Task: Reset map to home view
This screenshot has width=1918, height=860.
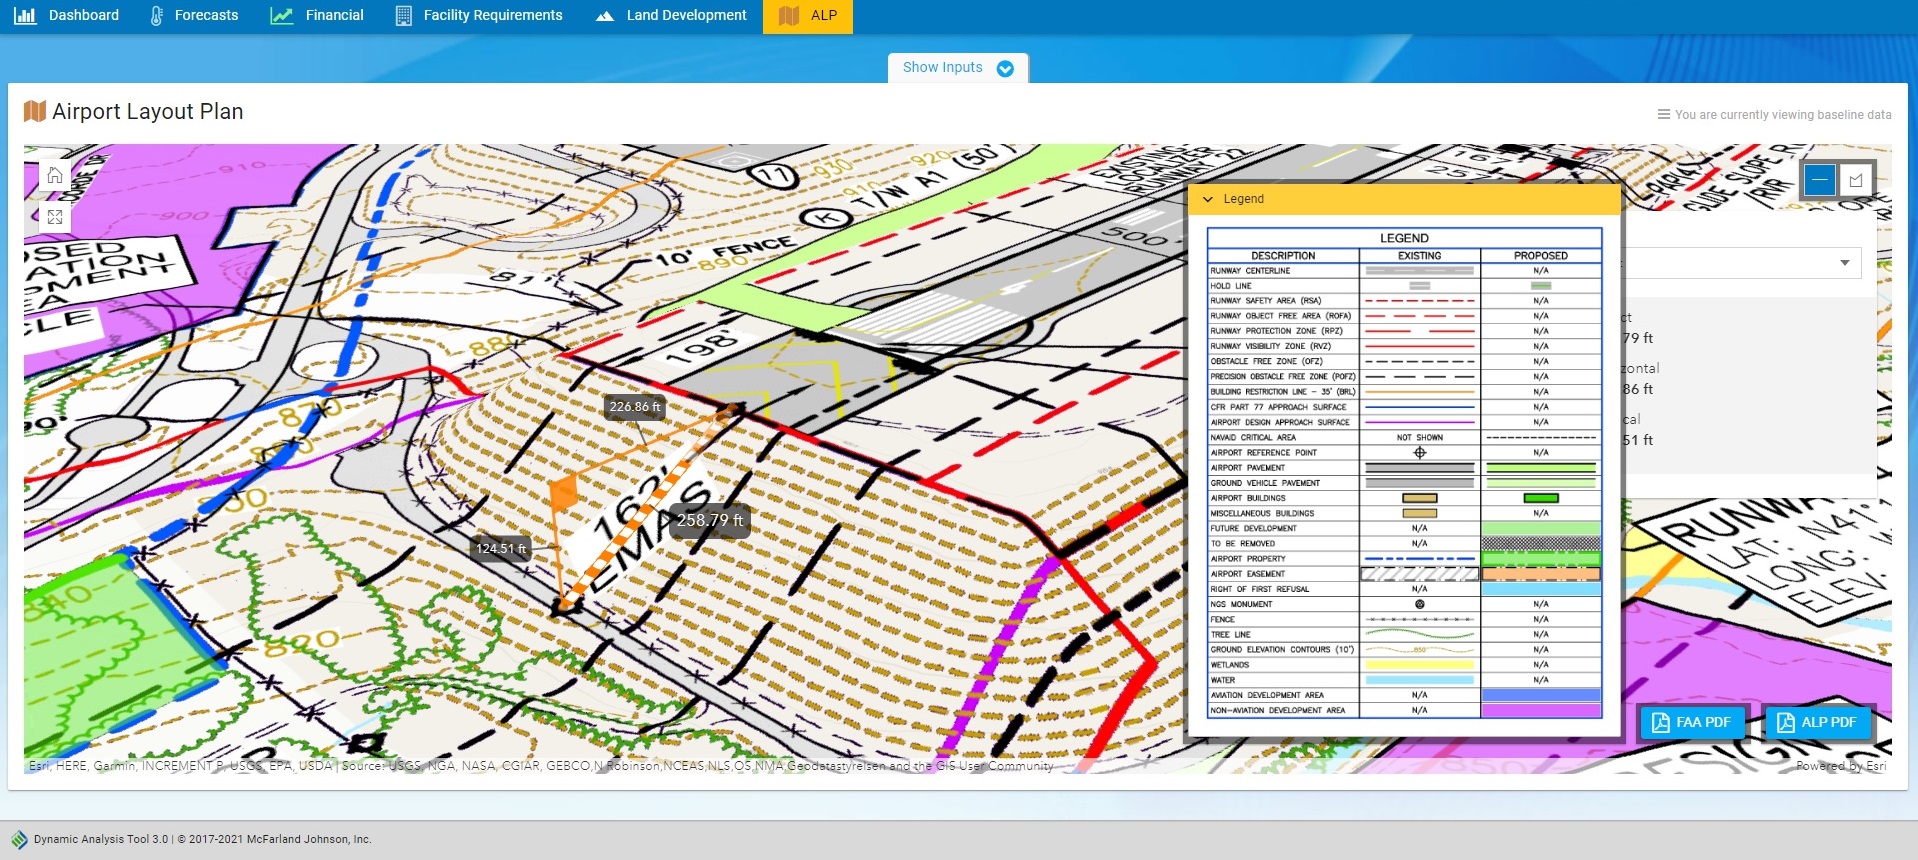Action: tap(55, 176)
